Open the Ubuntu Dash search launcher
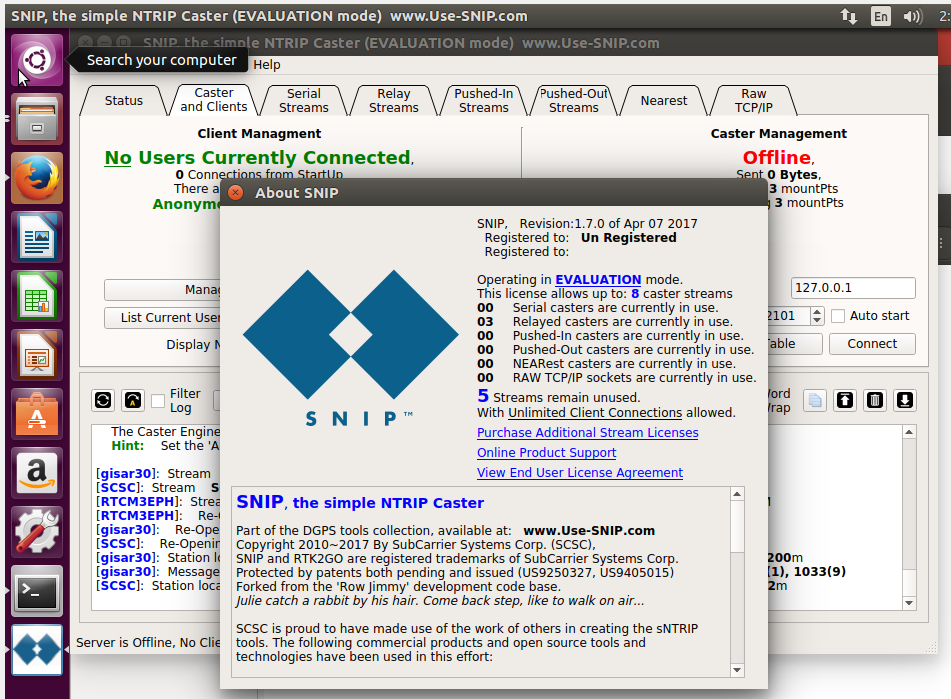951x699 pixels. [x=36, y=60]
